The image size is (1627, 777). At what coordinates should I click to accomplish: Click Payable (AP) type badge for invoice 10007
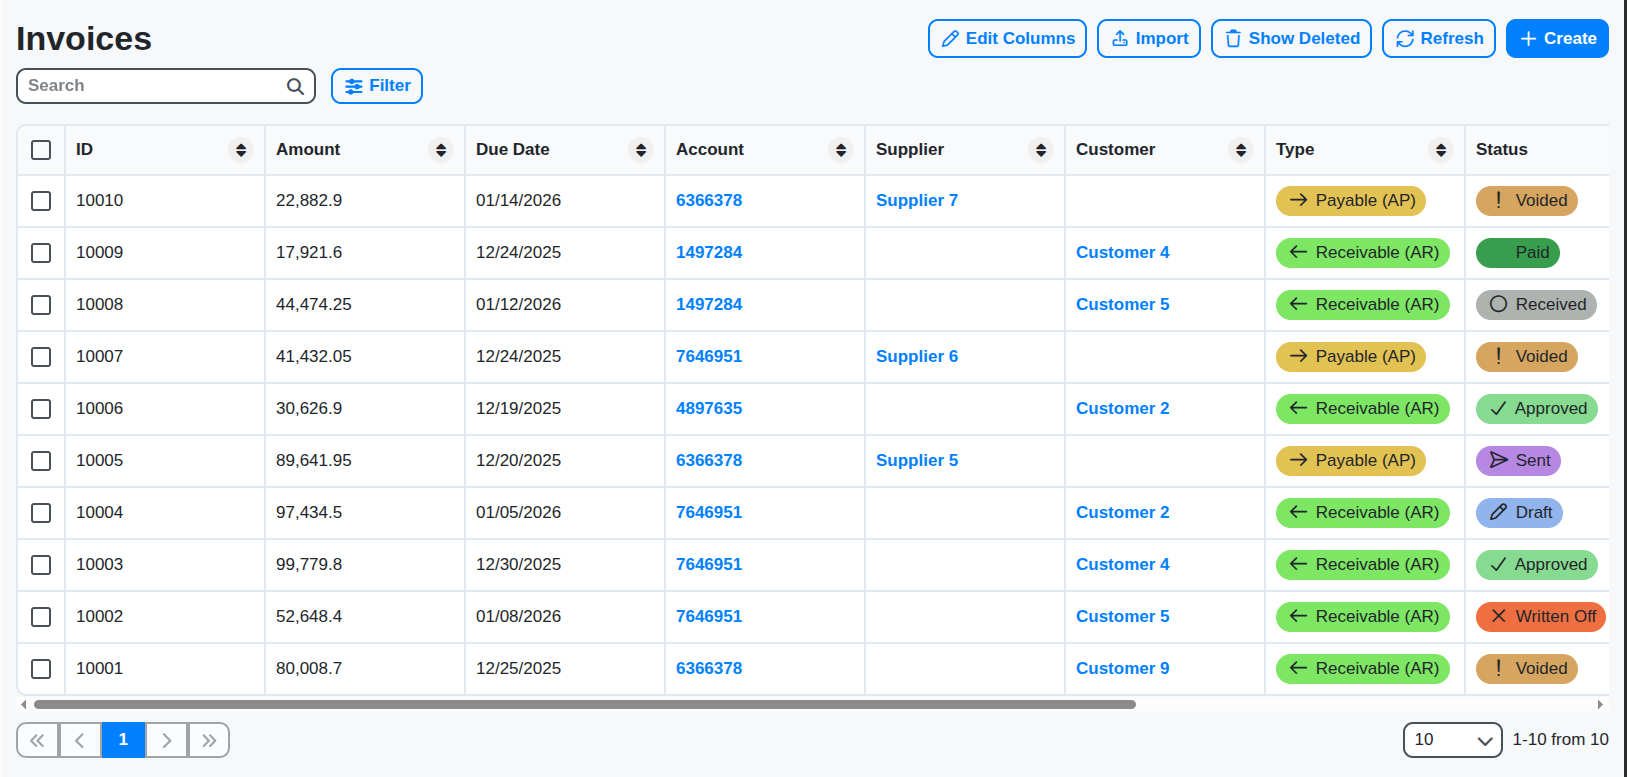(x=1351, y=357)
